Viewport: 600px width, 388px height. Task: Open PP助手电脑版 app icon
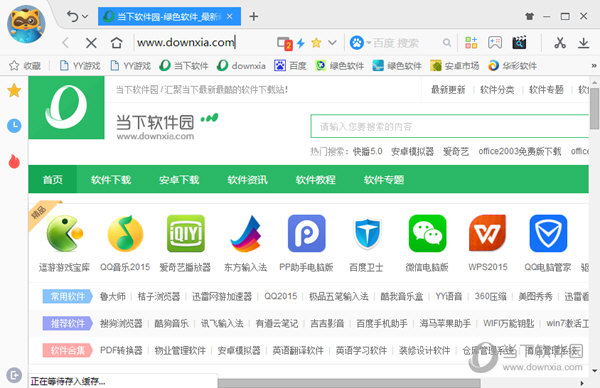[x=307, y=233]
